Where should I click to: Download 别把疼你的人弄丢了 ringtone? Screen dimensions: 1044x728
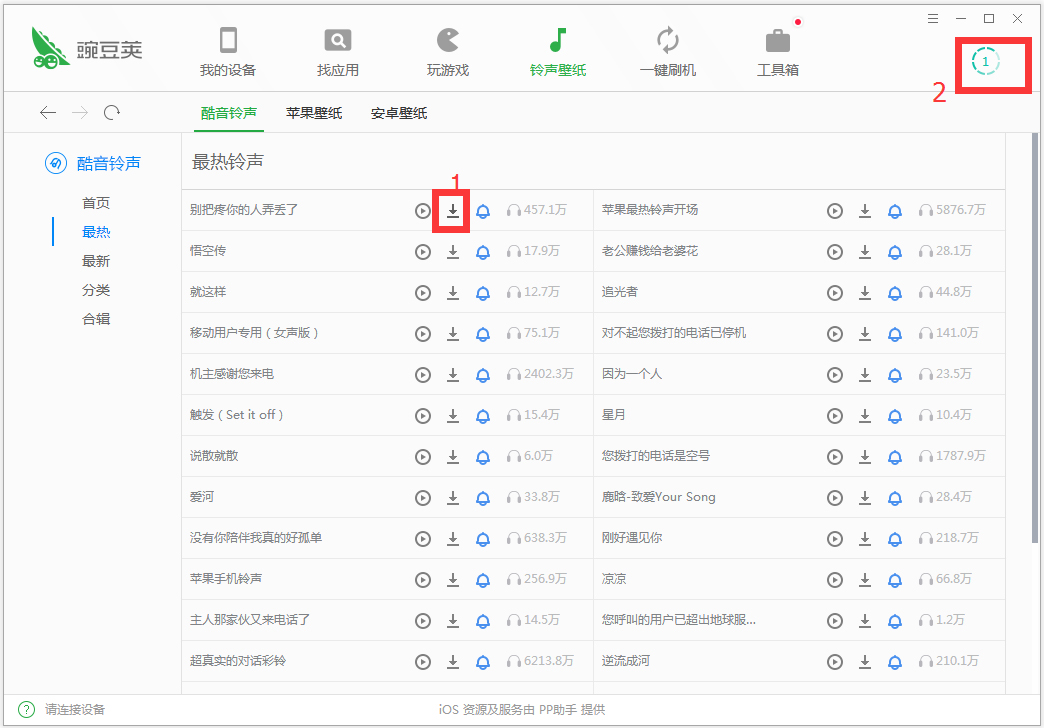coord(452,211)
